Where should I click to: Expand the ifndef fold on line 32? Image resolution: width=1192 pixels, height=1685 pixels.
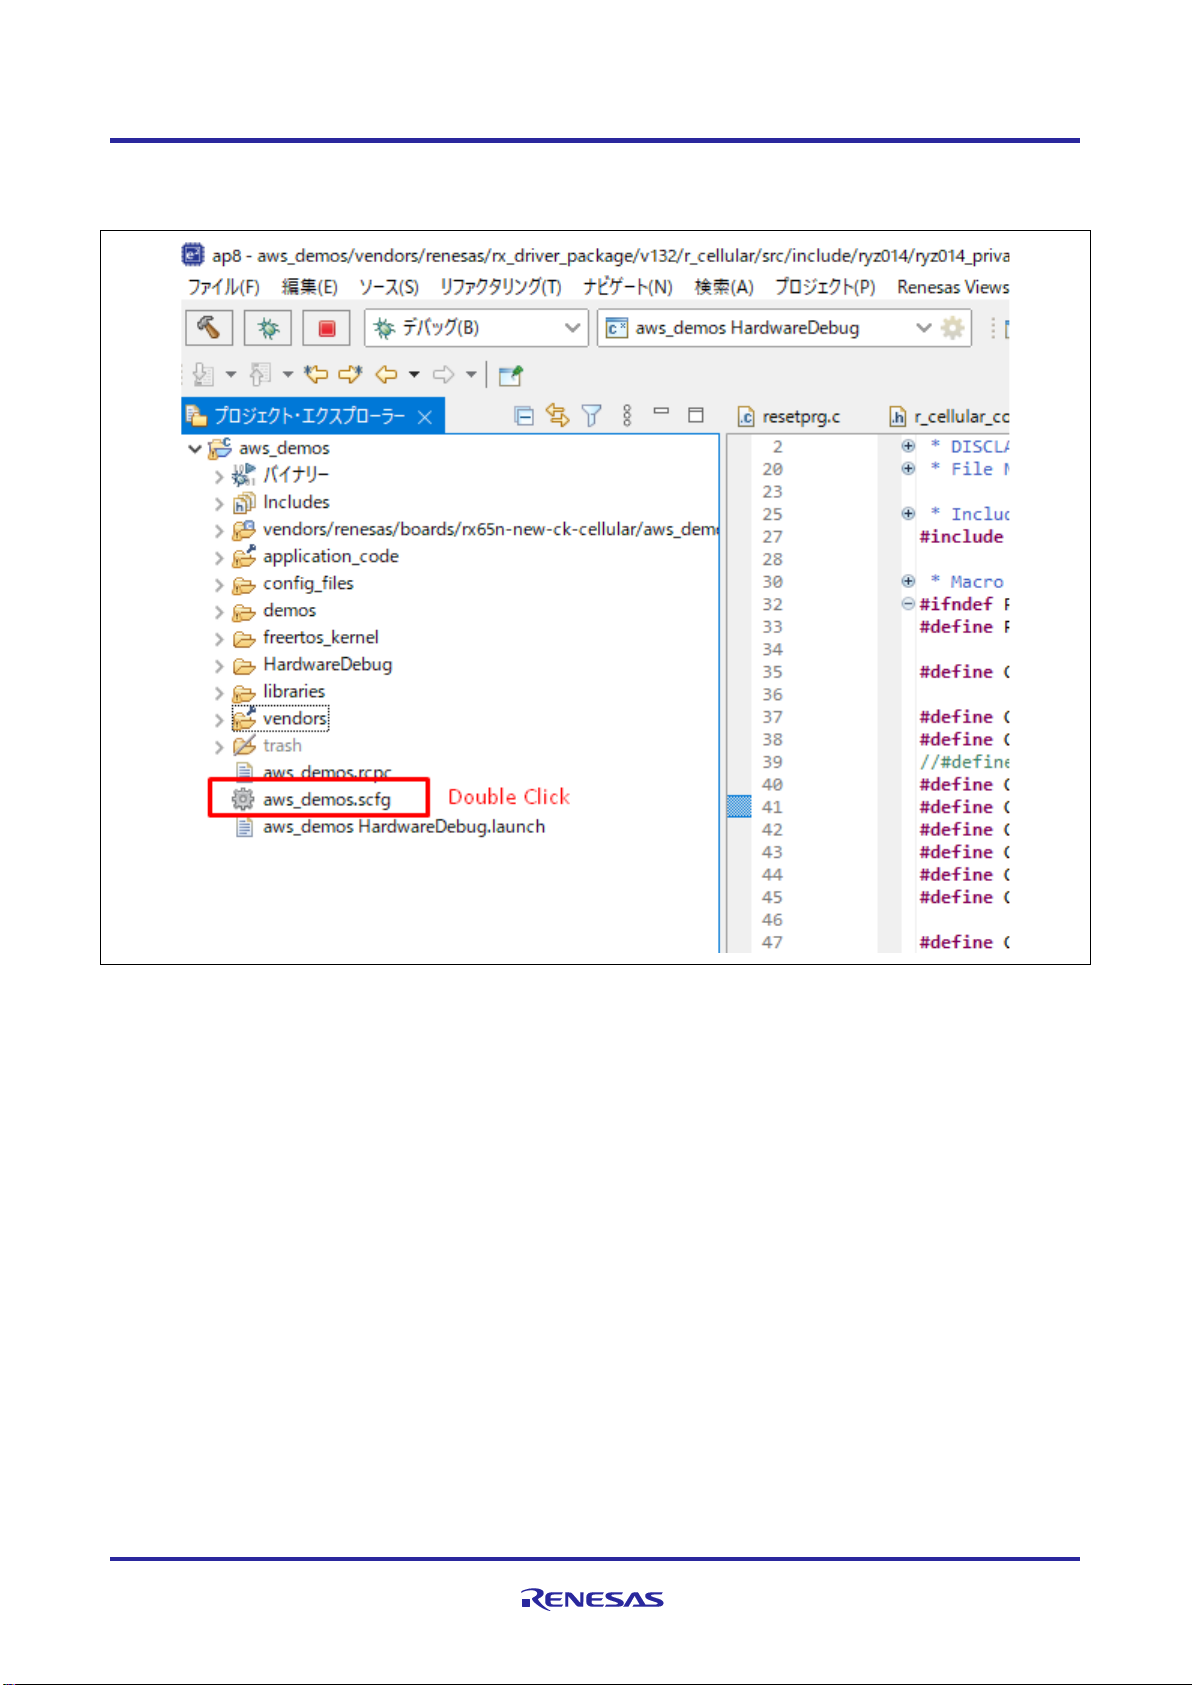click(x=908, y=604)
